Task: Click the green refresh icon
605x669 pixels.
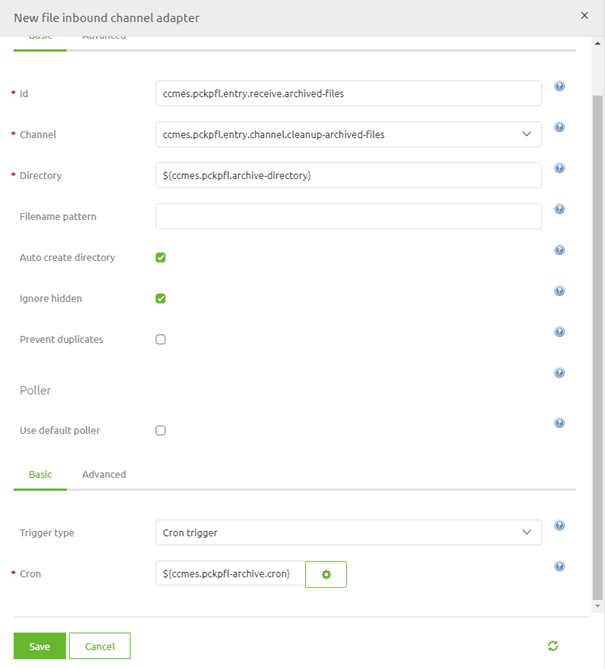Action: (553, 646)
